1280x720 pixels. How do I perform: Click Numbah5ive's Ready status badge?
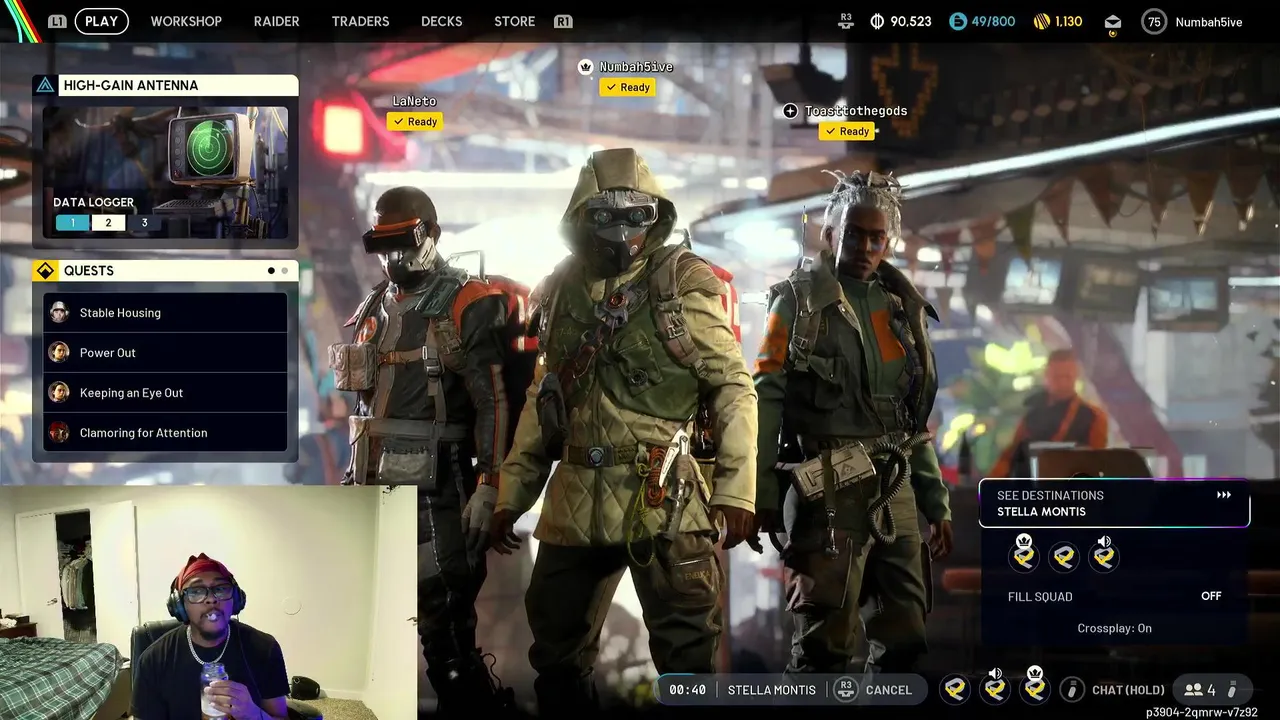(x=628, y=88)
